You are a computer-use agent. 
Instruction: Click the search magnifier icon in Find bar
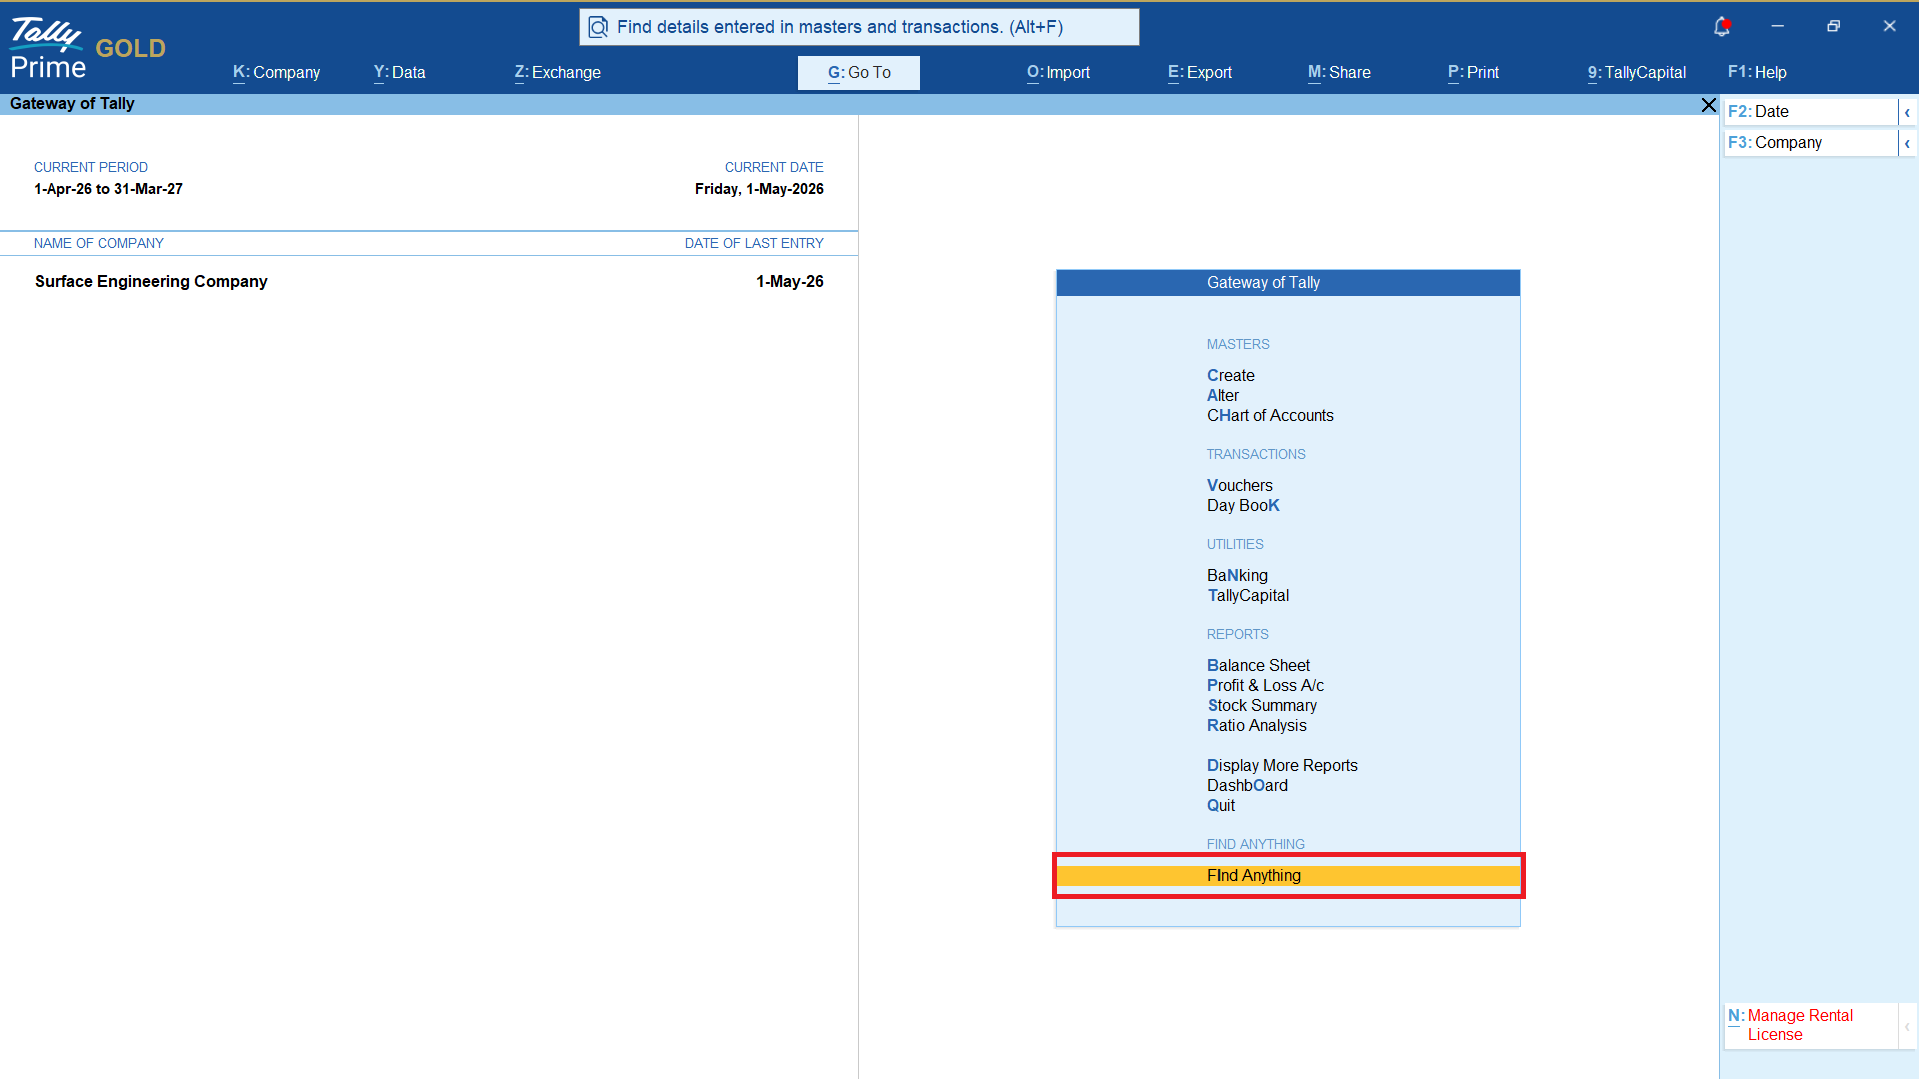(x=598, y=27)
